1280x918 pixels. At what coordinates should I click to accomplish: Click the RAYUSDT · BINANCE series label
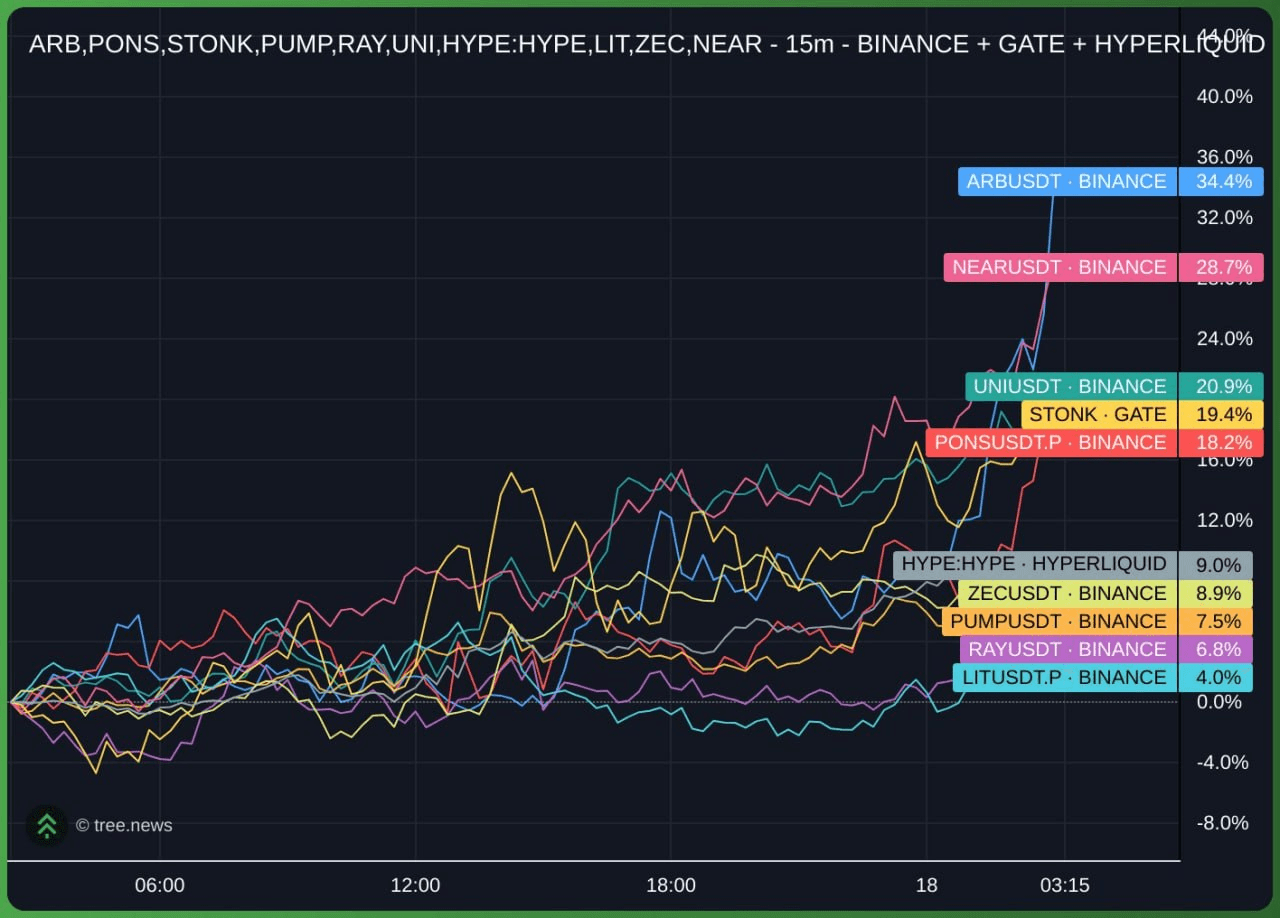[1068, 649]
